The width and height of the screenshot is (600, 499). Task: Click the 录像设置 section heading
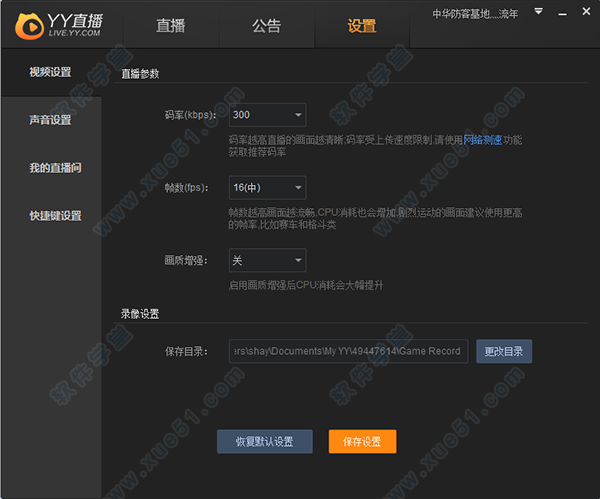140,314
